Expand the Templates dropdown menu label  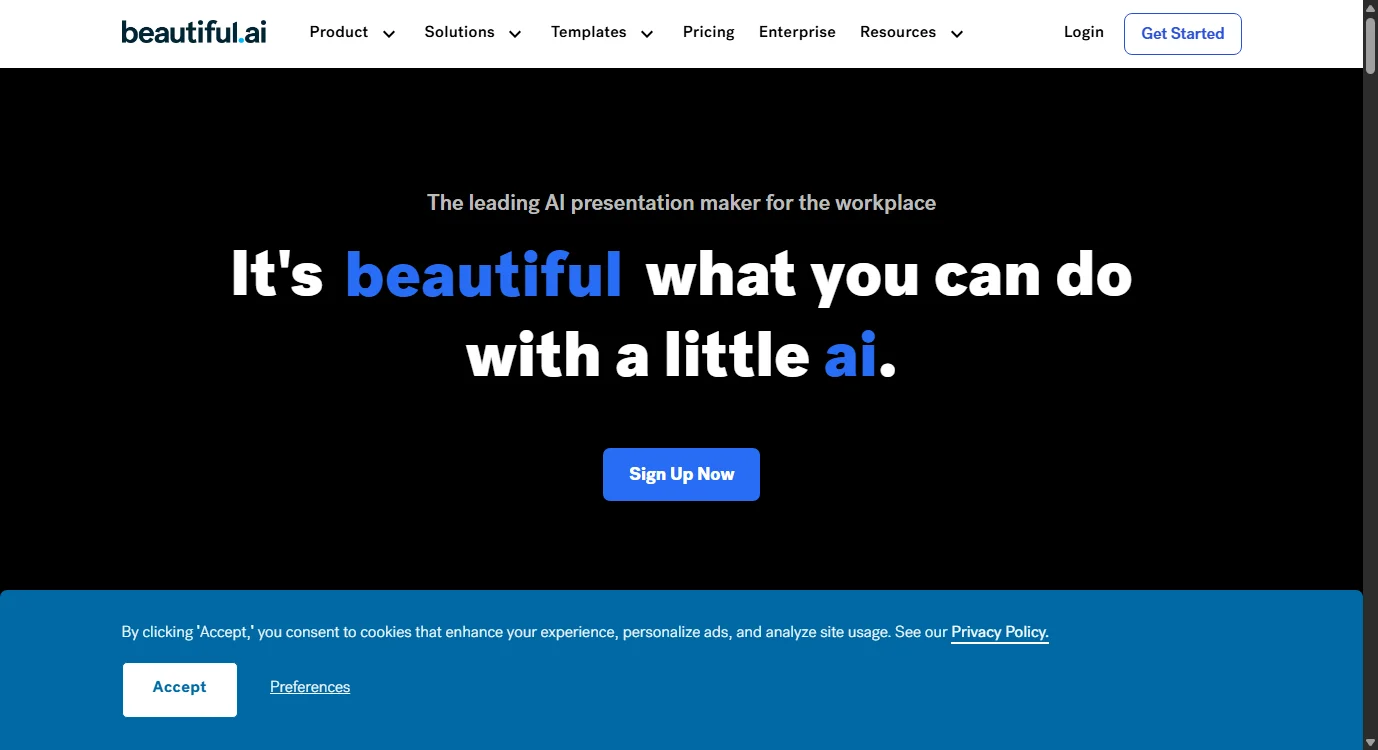[x=588, y=32]
